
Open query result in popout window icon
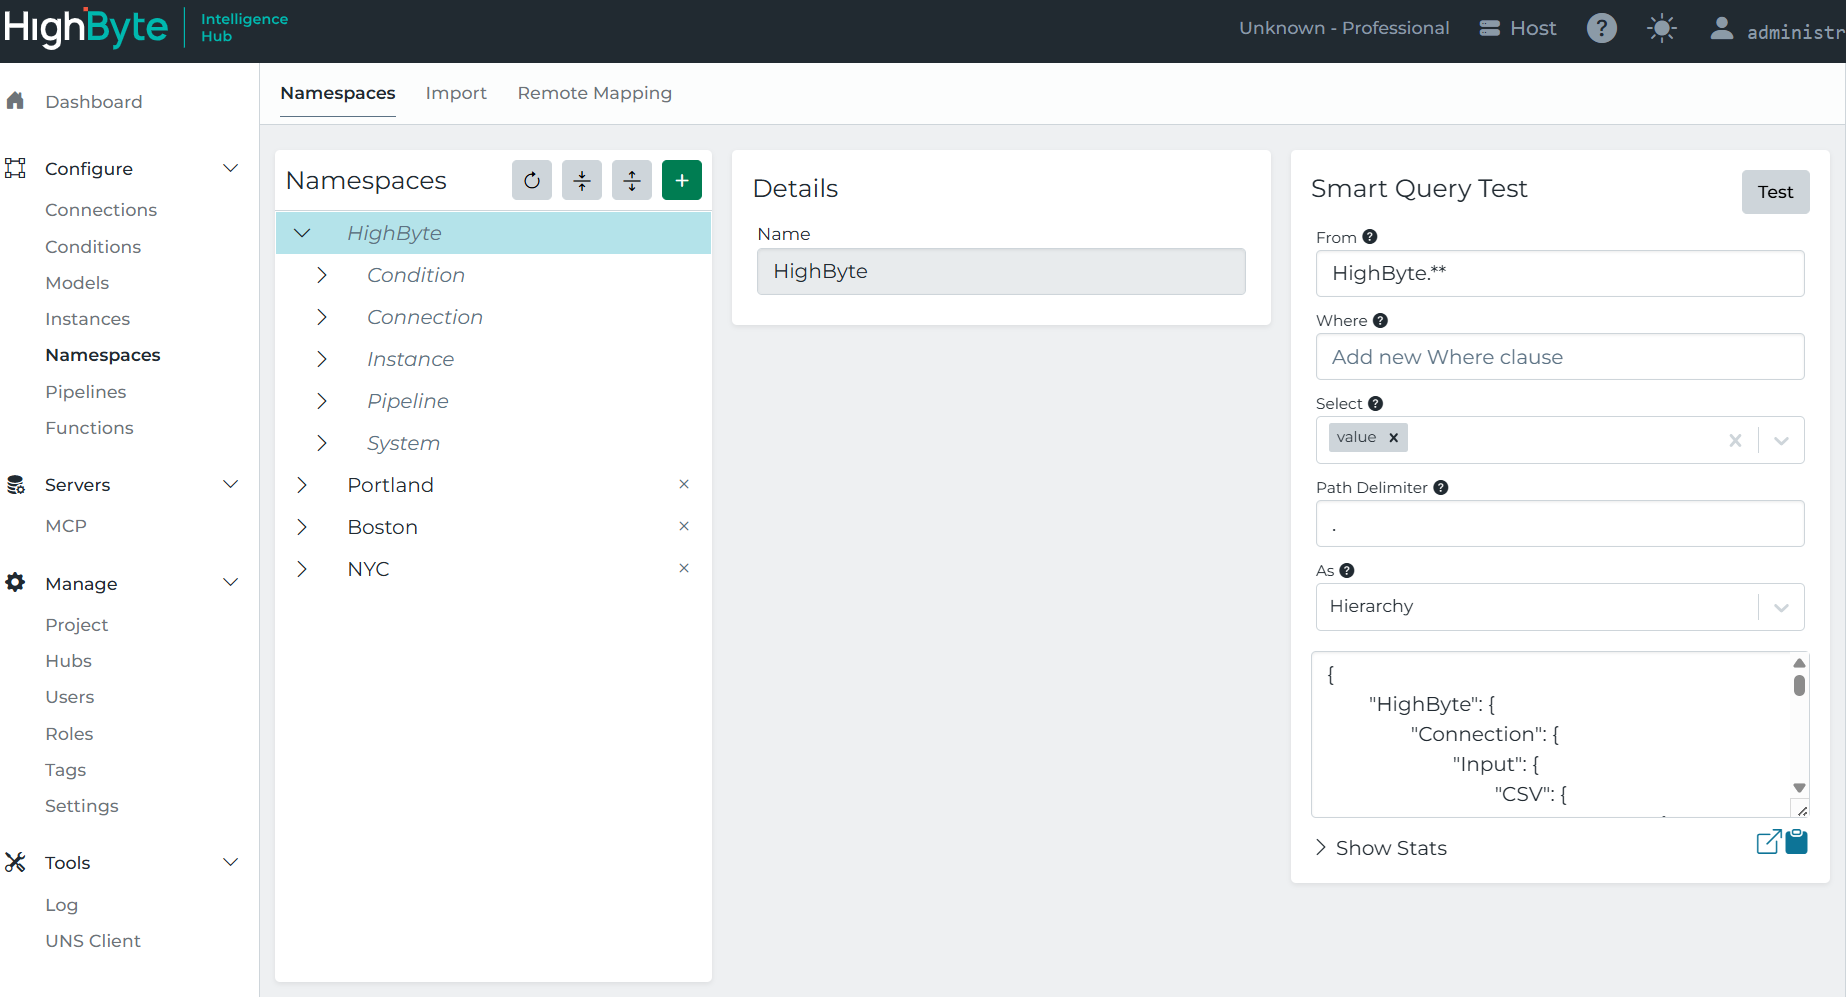(x=1768, y=842)
